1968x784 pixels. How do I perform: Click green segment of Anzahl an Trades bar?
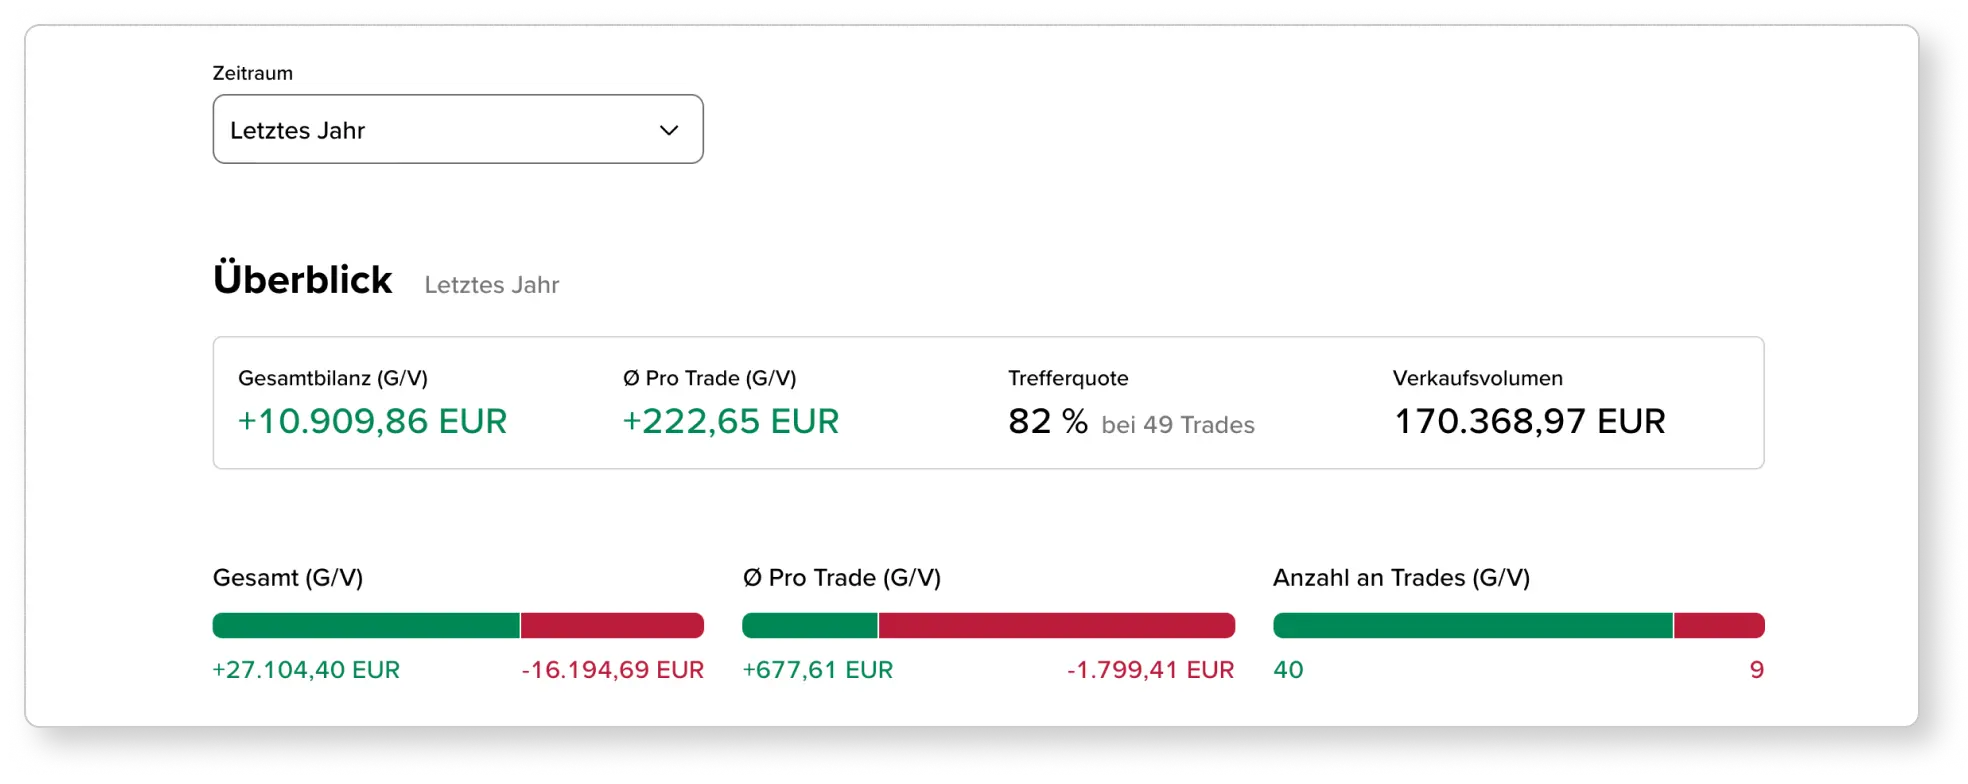pos(1472,626)
